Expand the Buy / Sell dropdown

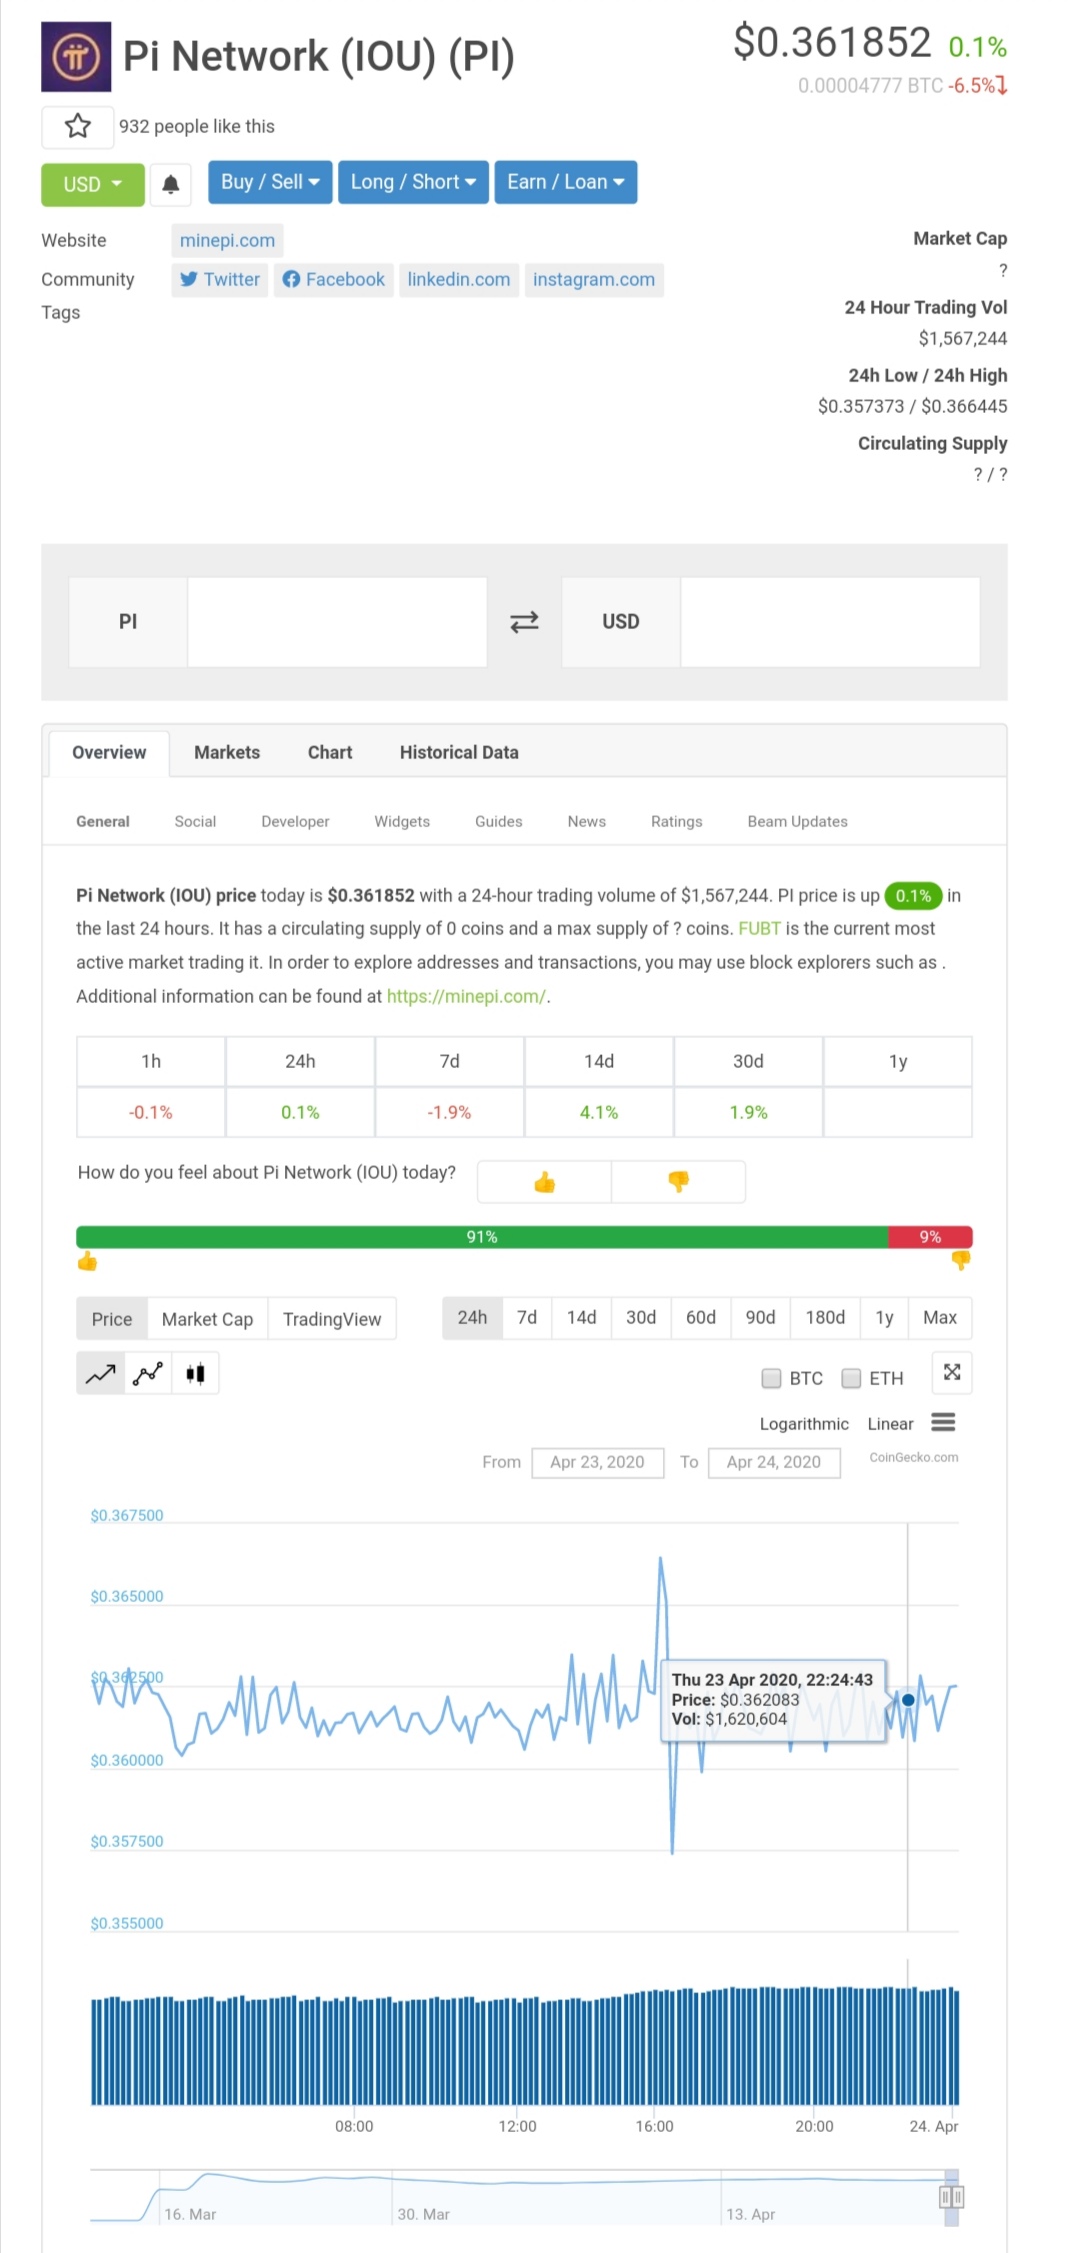270,182
